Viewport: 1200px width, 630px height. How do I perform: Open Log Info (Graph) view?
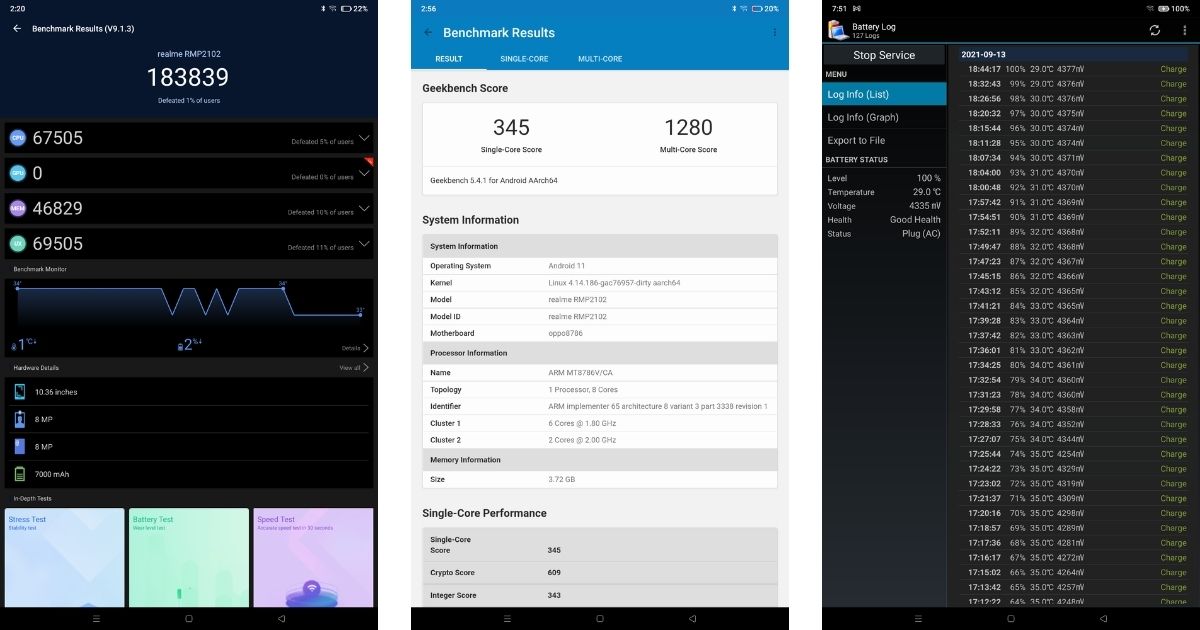(x=863, y=117)
